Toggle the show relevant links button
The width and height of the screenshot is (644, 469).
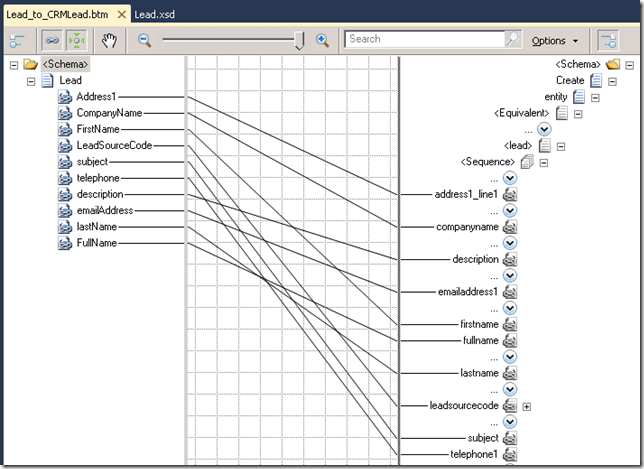52,41
